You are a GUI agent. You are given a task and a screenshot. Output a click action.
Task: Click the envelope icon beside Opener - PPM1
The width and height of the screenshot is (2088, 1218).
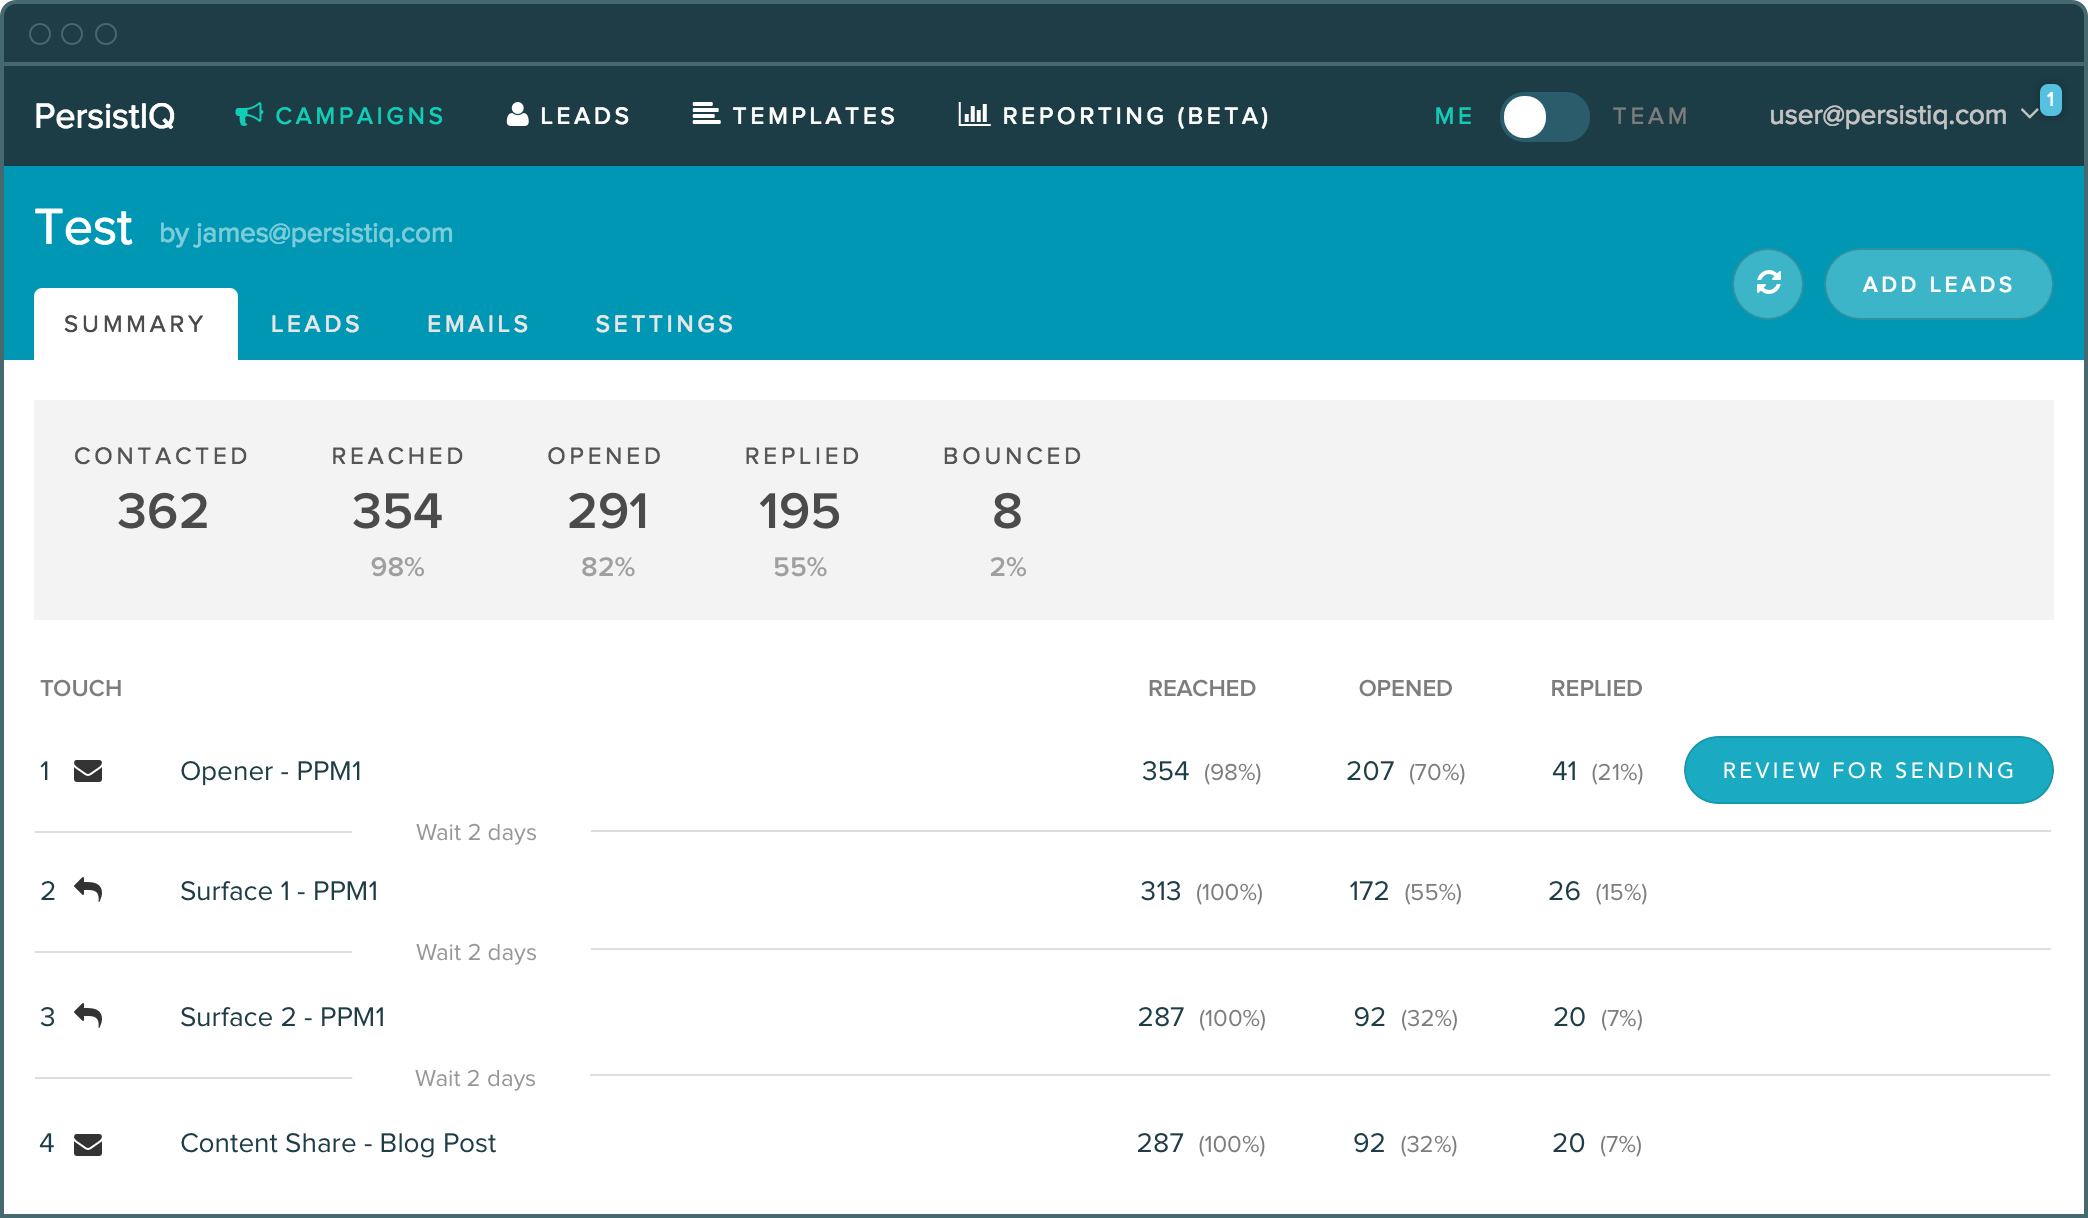89,769
